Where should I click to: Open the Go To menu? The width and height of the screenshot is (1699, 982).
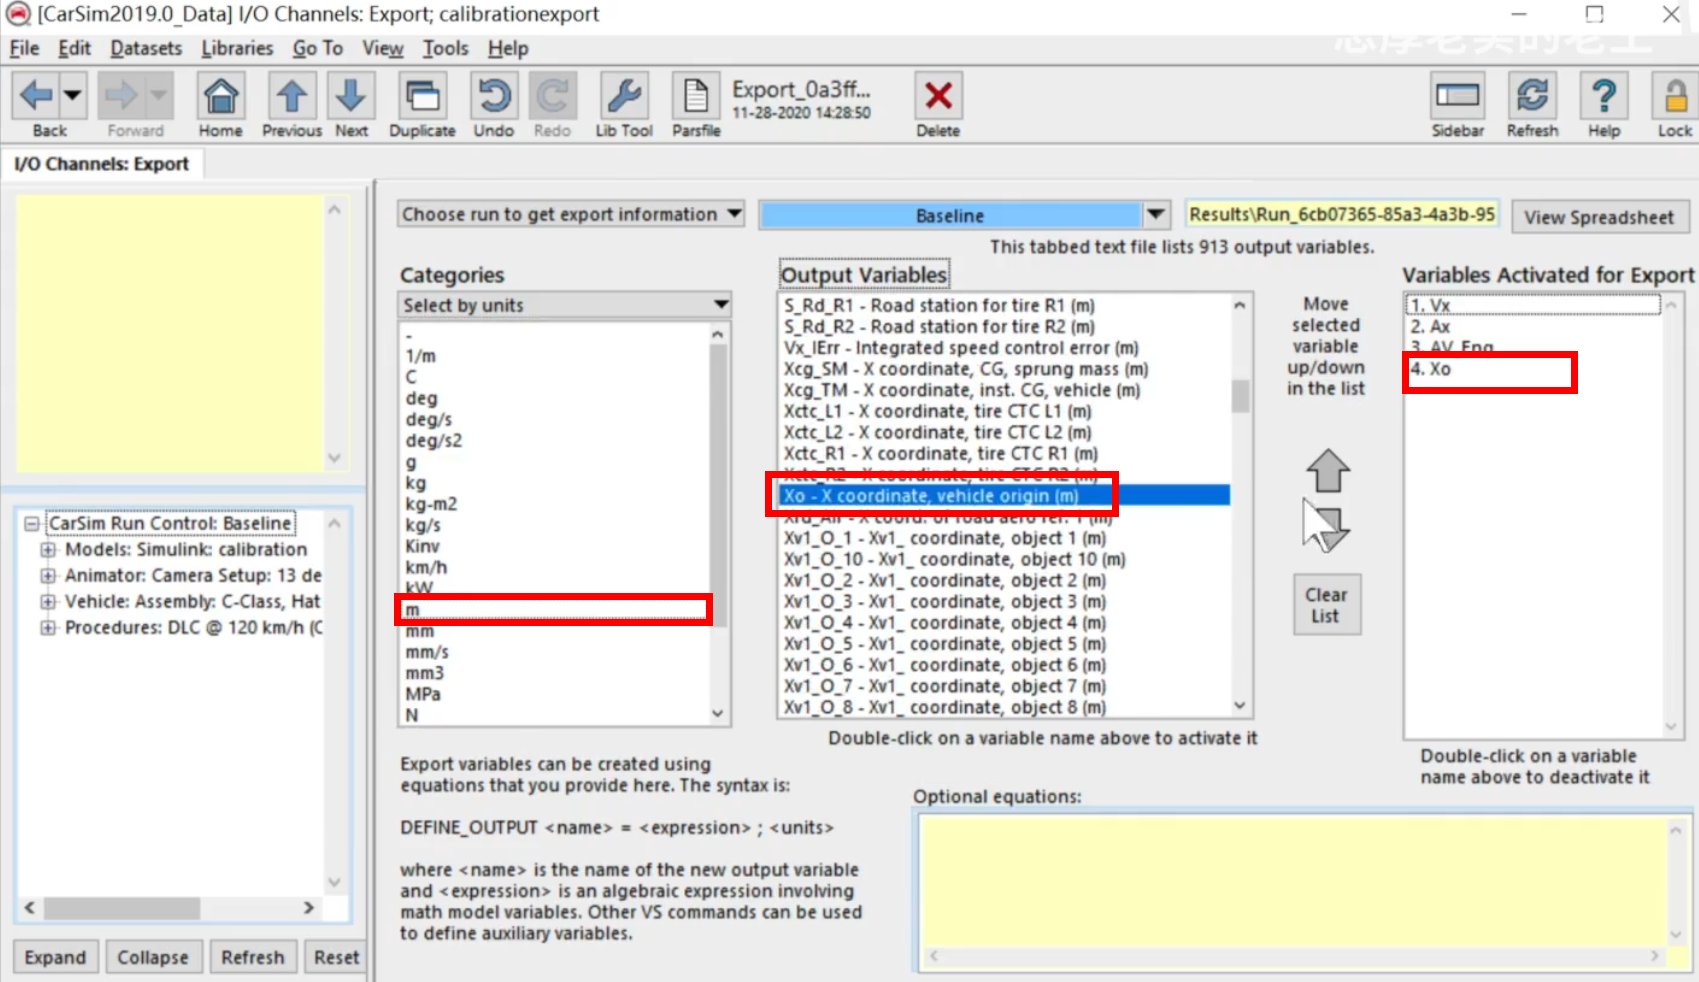pos(318,48)
